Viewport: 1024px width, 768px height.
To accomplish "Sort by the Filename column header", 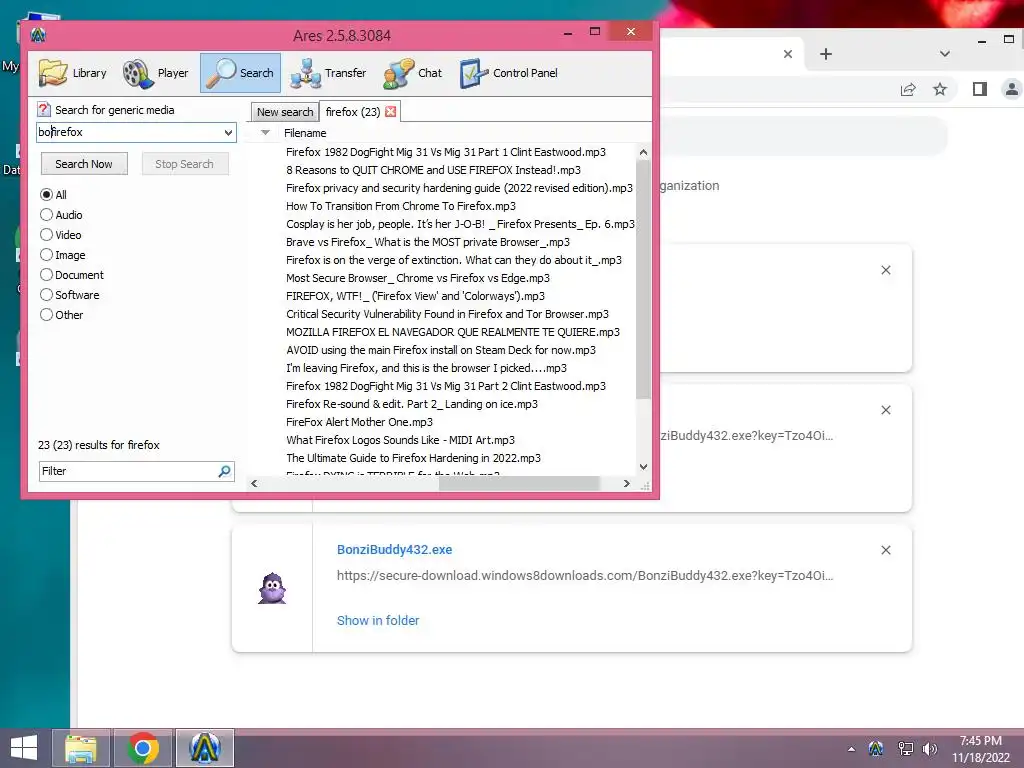I will (305, 133).
